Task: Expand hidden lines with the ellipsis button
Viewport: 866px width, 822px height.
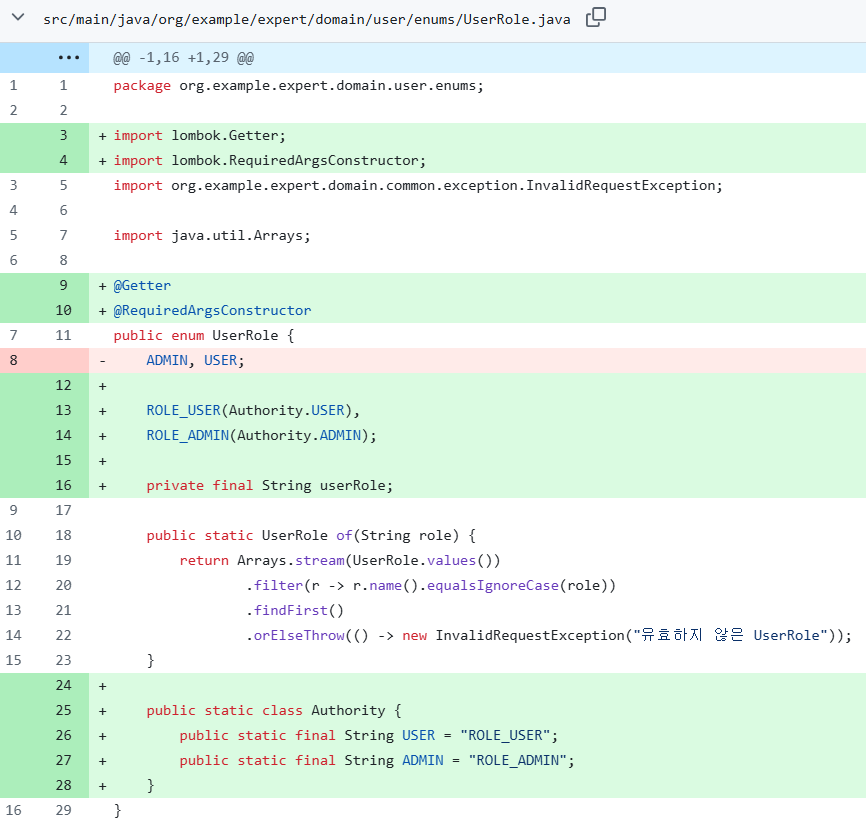Action: 69,57
